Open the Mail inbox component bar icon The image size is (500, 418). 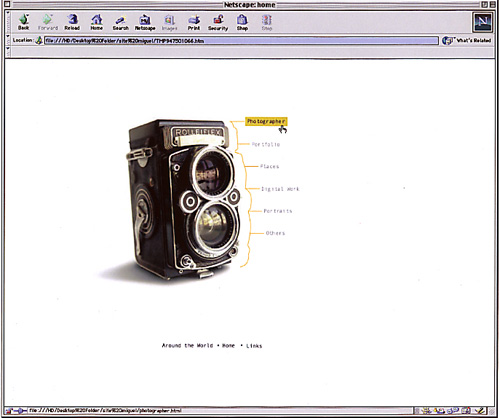pyautogui.click(x=439, y=411)
